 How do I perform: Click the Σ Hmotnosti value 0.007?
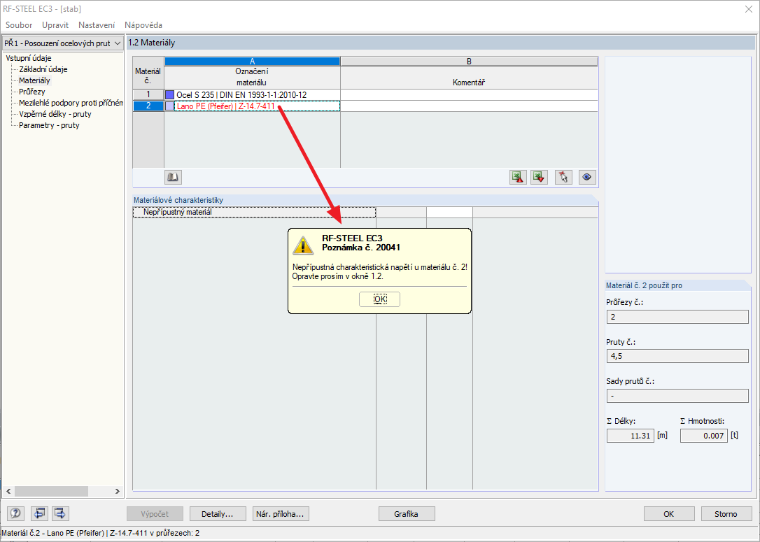point(704,436)
